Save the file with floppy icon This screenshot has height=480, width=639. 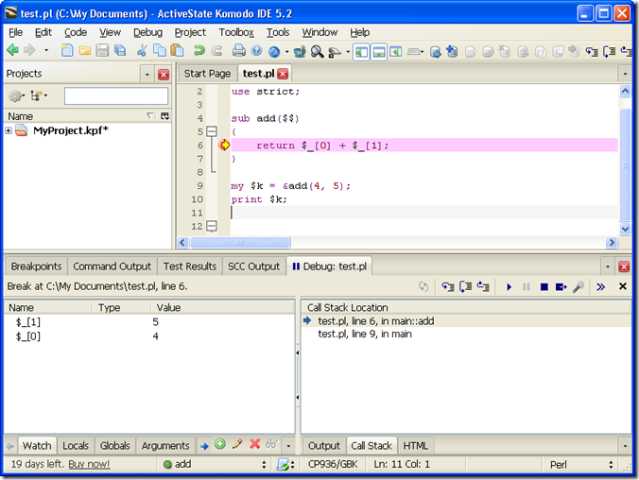pos(102,51)
